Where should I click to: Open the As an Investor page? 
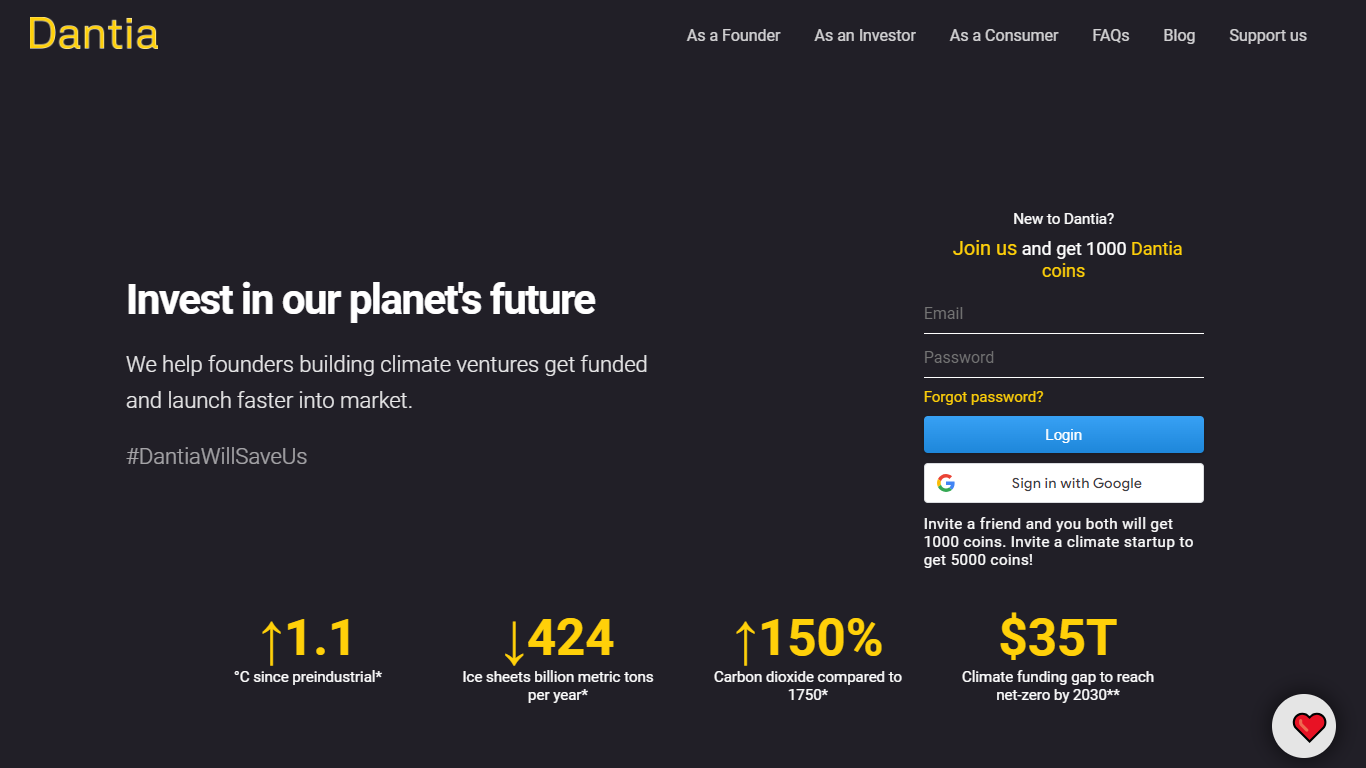[x=865, y=35]
